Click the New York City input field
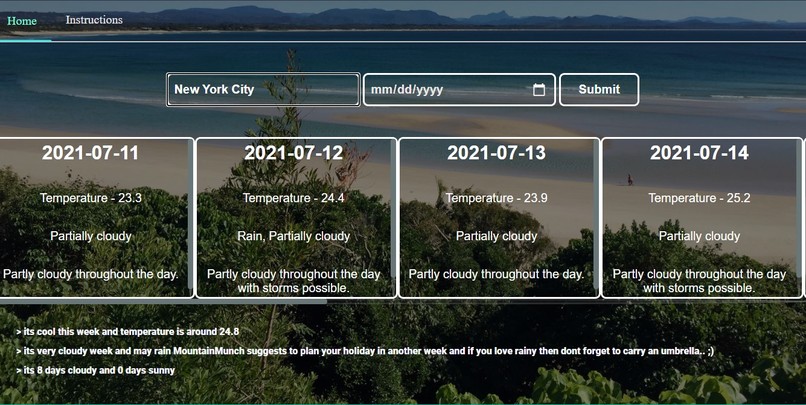This screenshot has width=806, height=405. pos(263,89)
